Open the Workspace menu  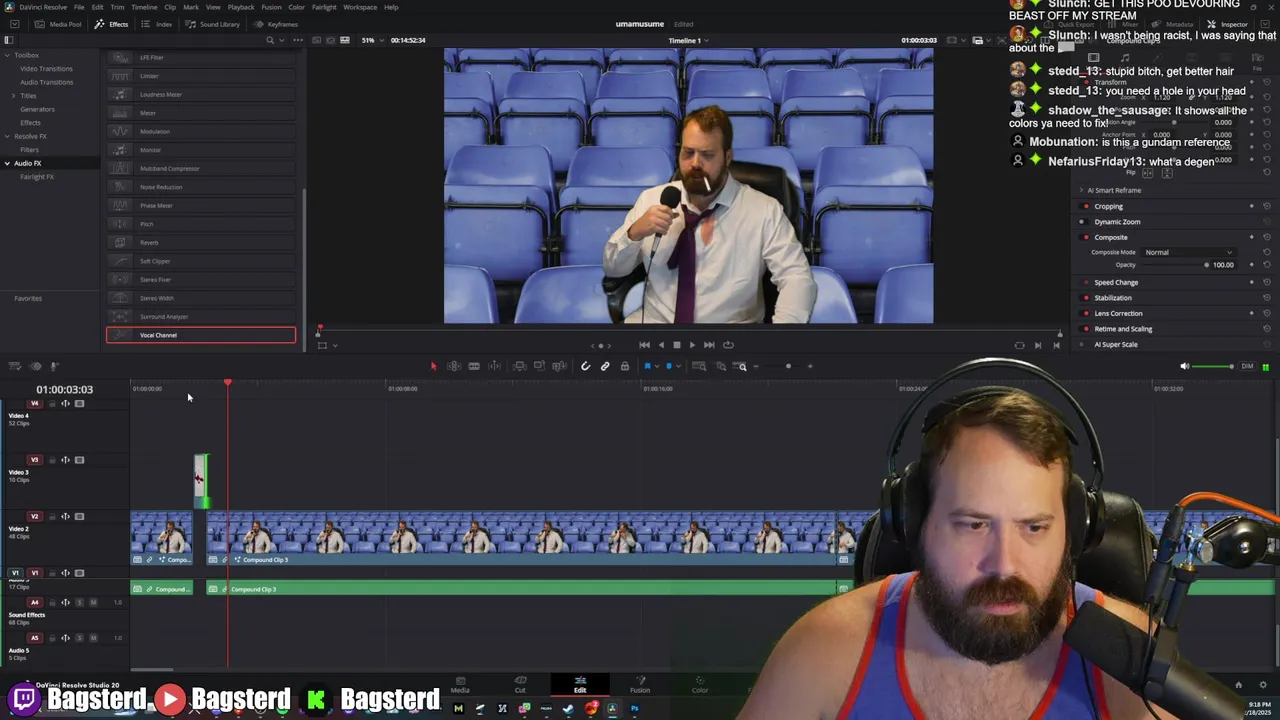360,7
